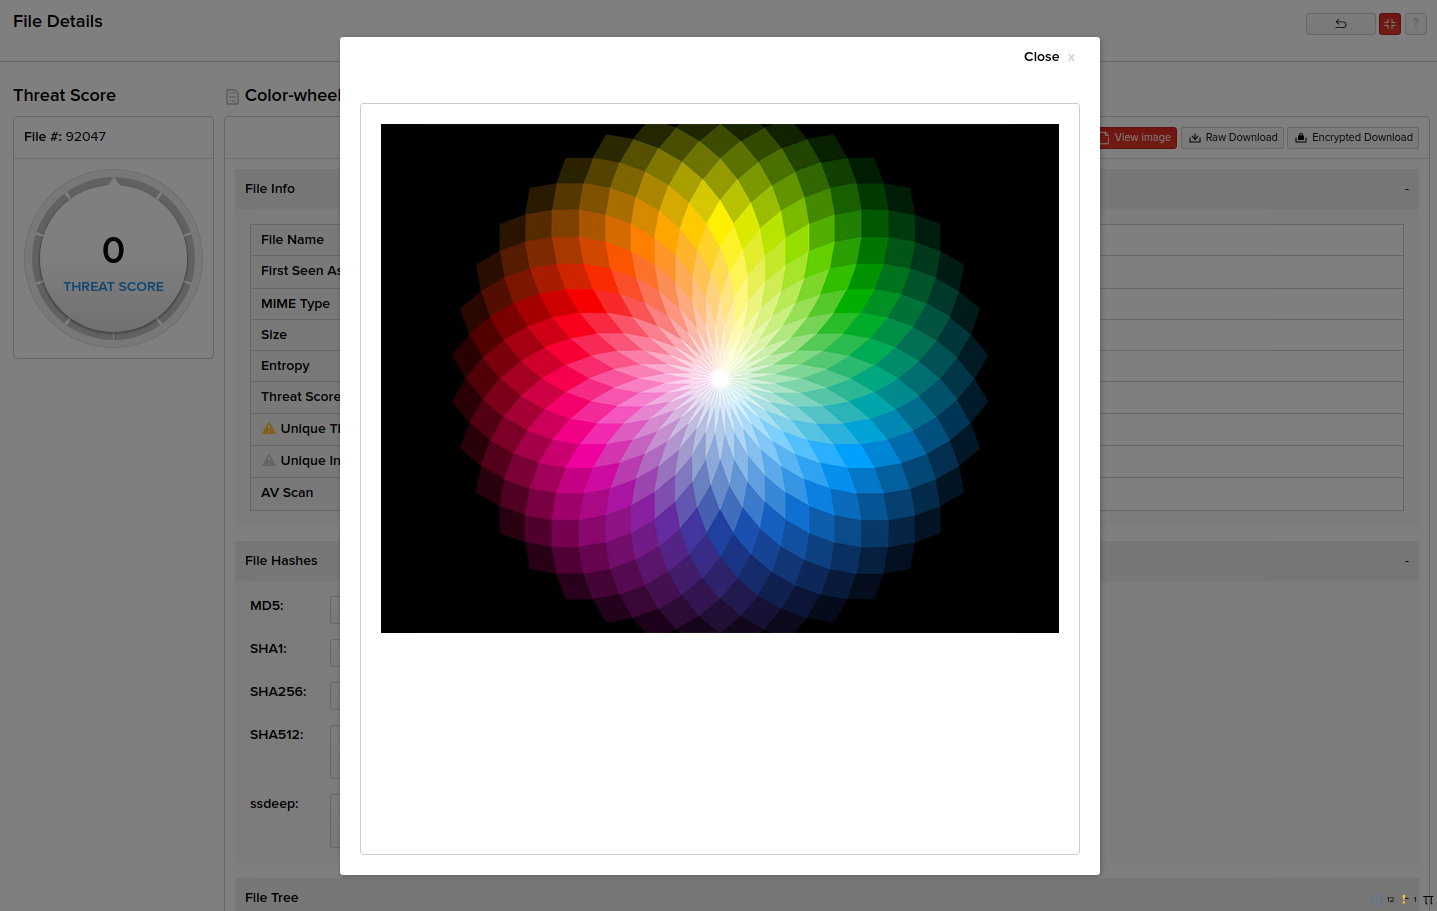Click the File Tree section header
The width and height of the screenshot is (1437, 911).
(272, 897)
